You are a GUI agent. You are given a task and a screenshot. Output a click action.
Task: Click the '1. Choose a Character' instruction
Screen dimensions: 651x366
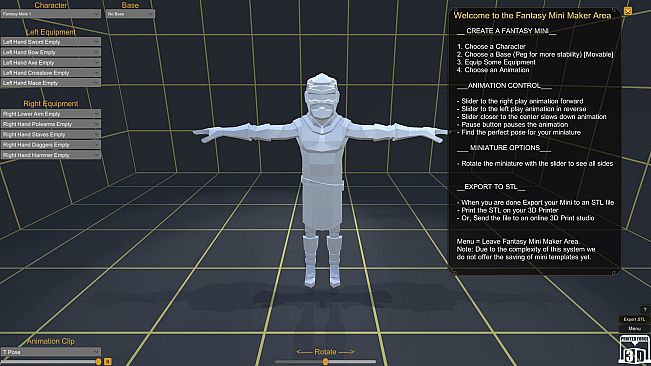[491, 46]
